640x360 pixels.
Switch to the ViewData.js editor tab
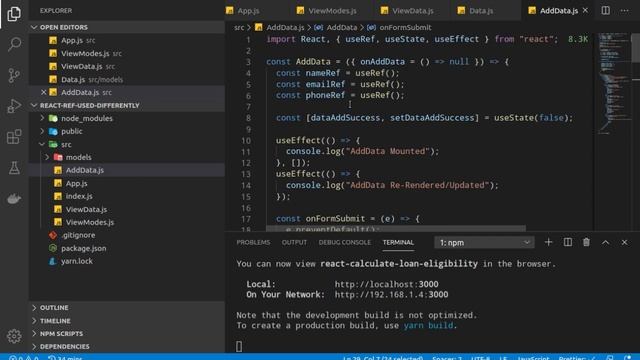pyautogui.click(x=413, y=11)
